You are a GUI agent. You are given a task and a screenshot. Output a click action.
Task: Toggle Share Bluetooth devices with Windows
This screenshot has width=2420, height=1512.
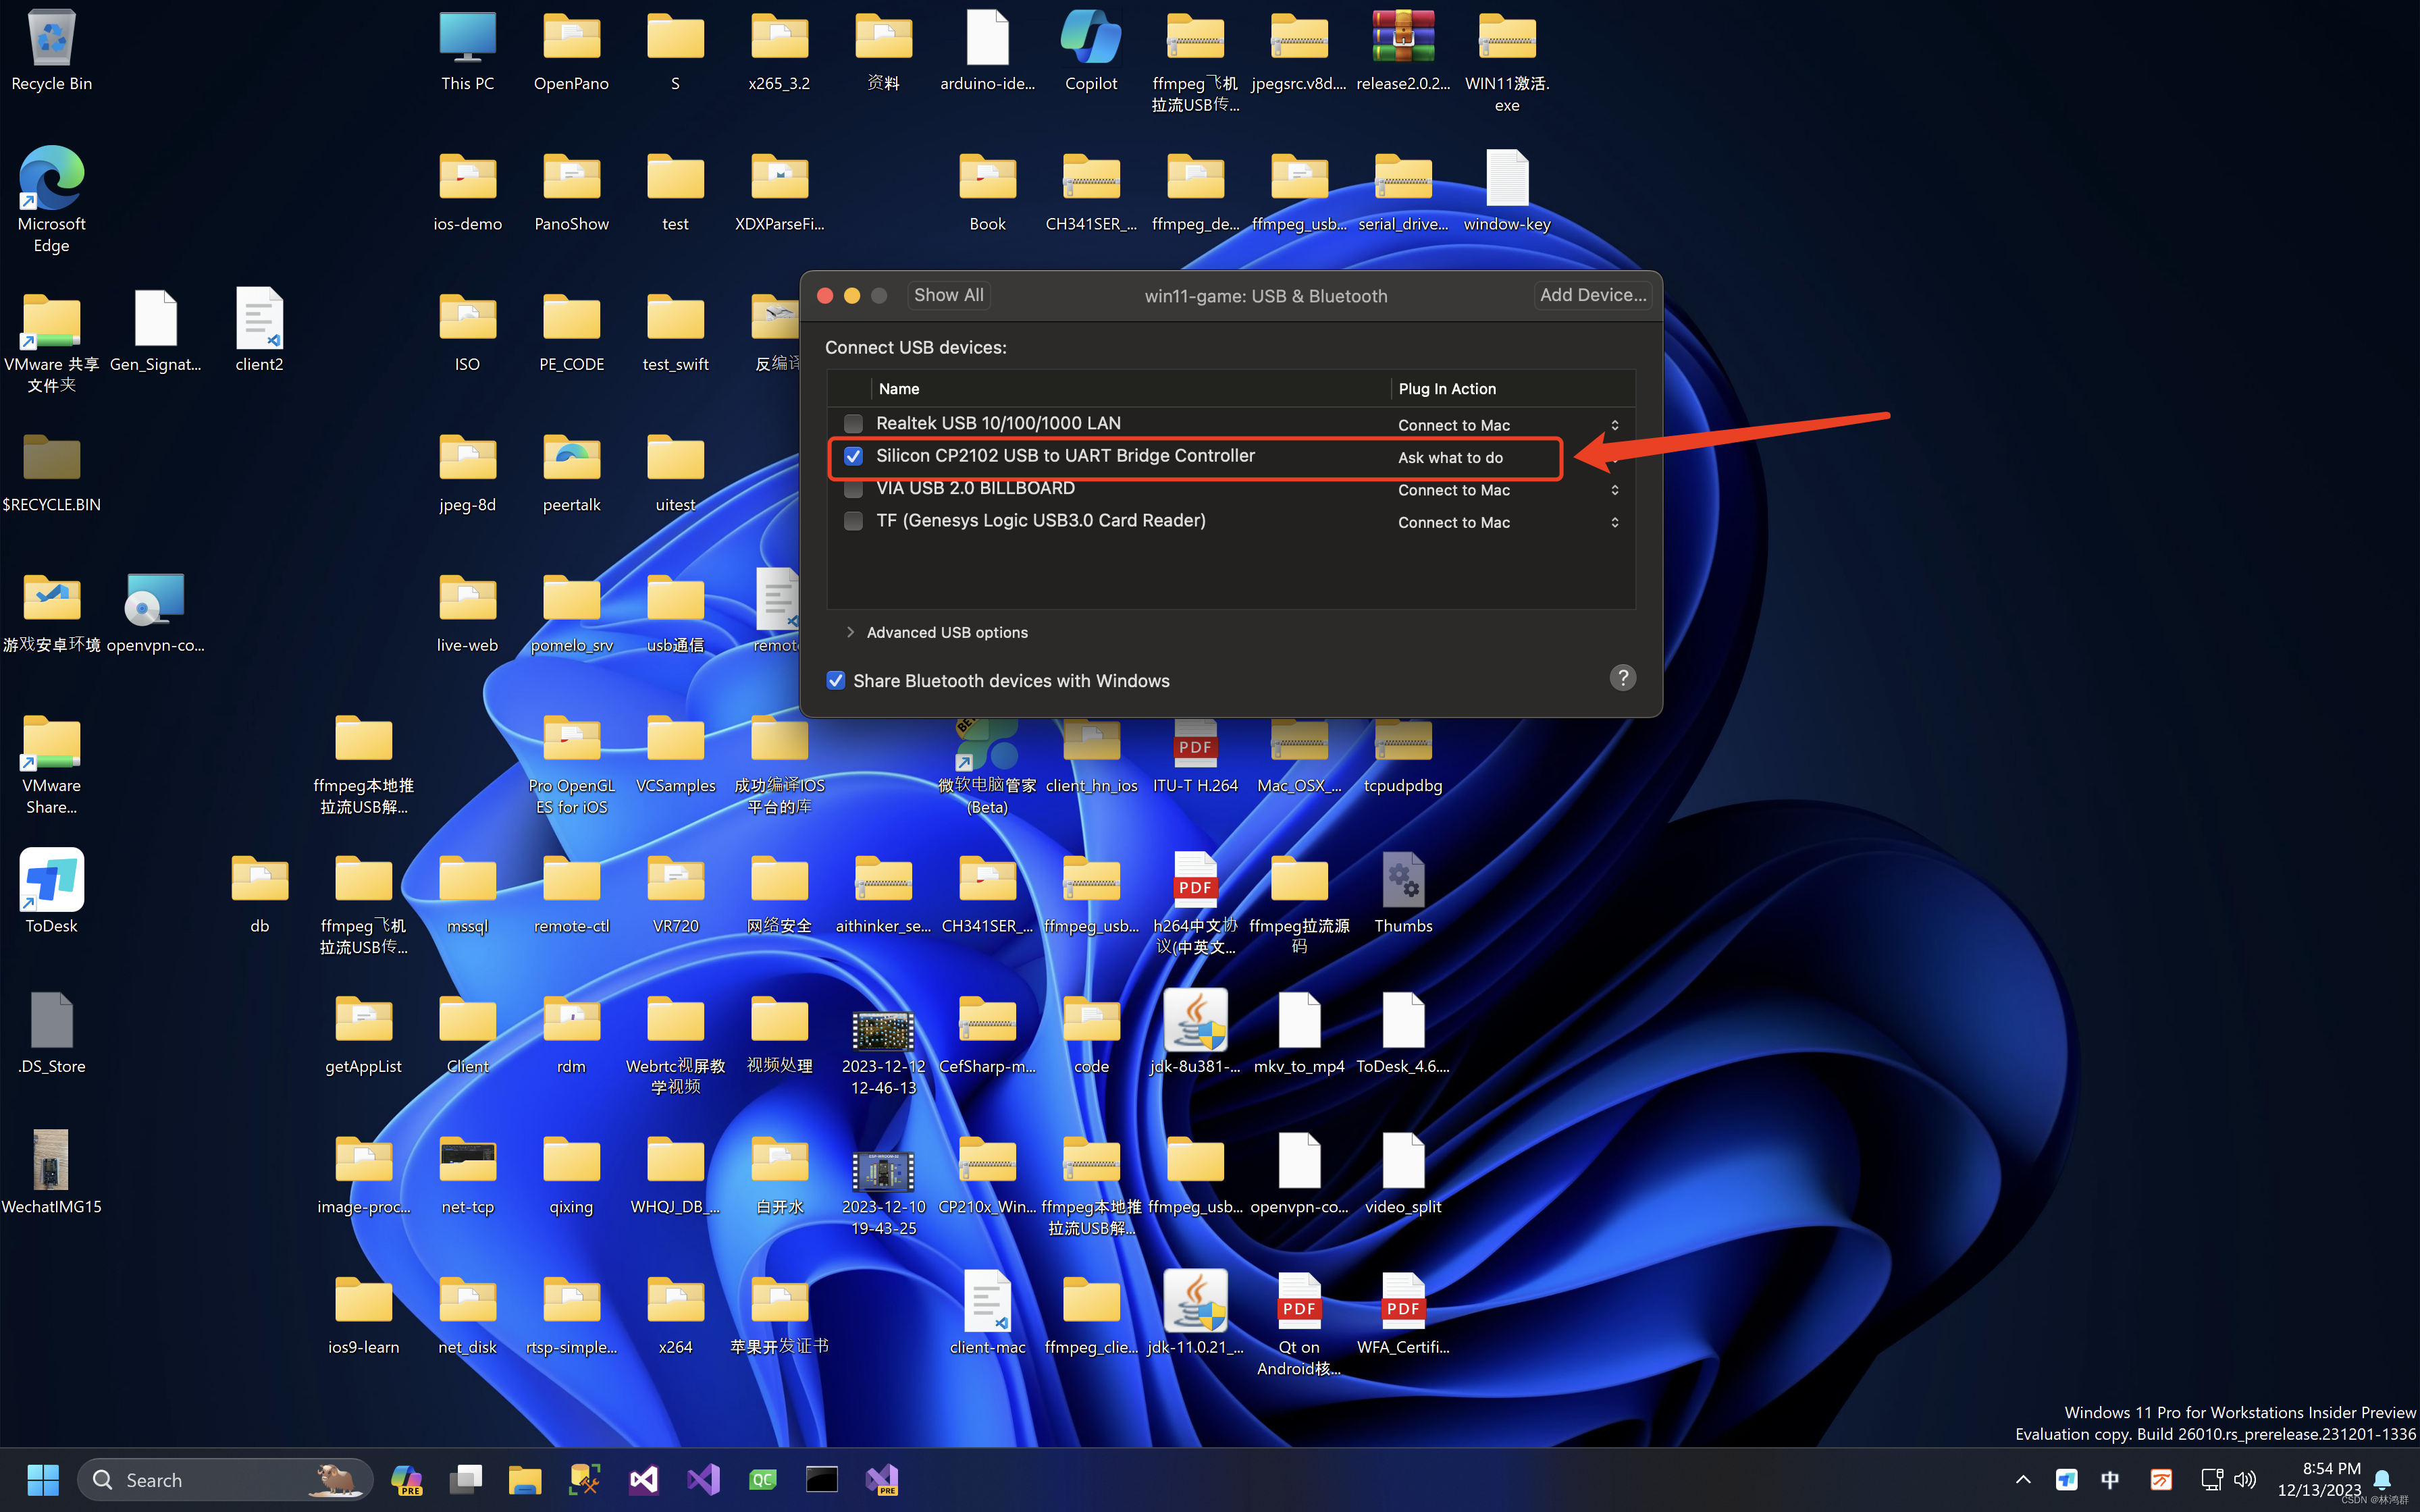tap(836, 681)
